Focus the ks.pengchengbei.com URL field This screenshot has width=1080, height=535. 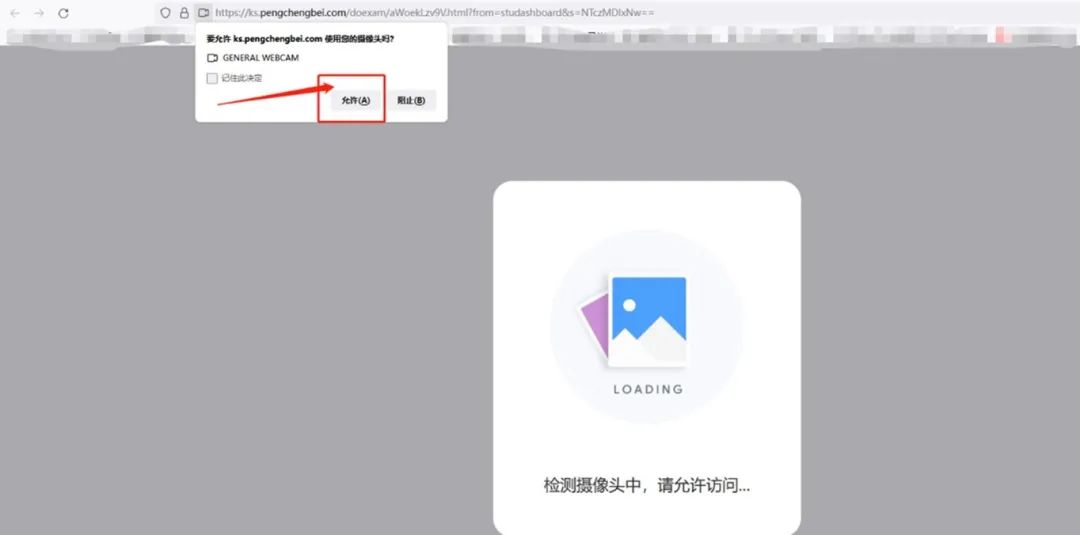click(x=435, y=12)
